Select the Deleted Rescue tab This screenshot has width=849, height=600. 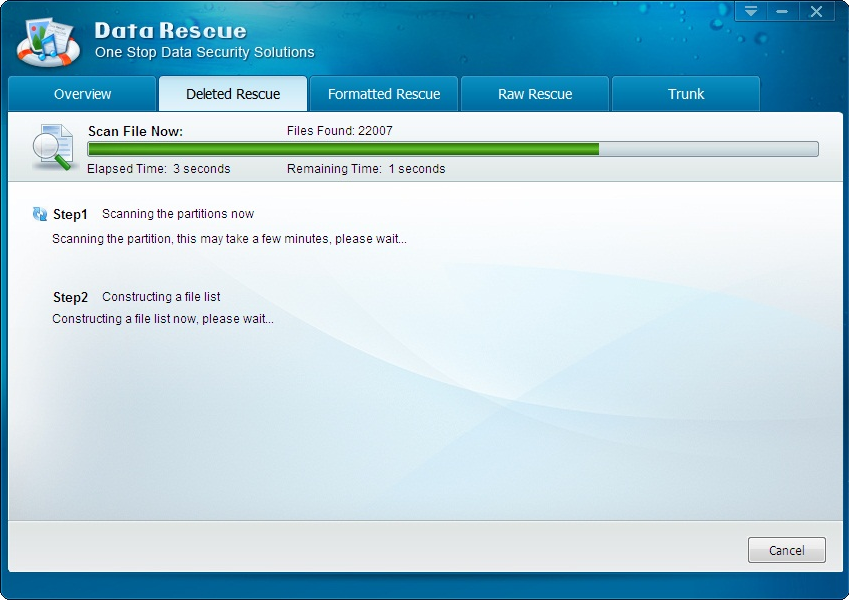(233, 94)
